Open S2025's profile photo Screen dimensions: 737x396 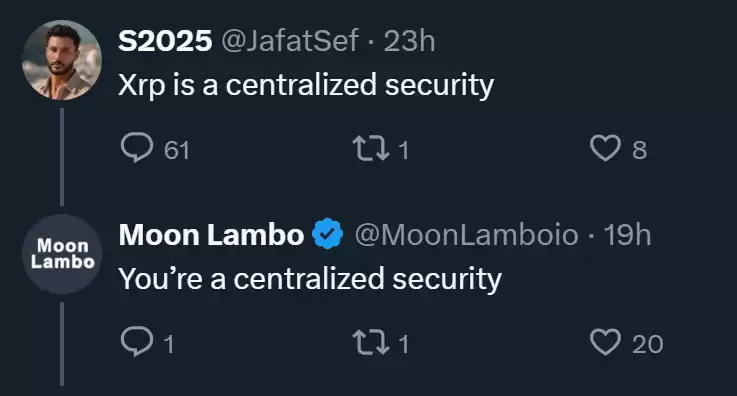coord(62,60)
